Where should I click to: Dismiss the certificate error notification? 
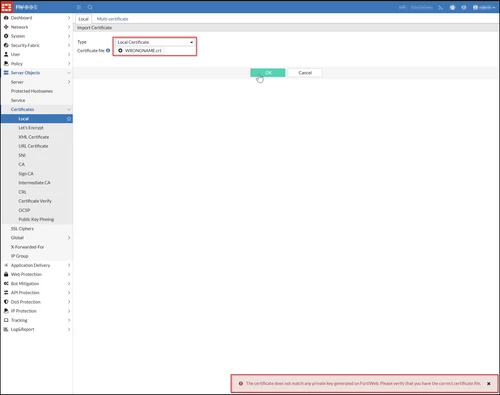(x=489, y=384)
